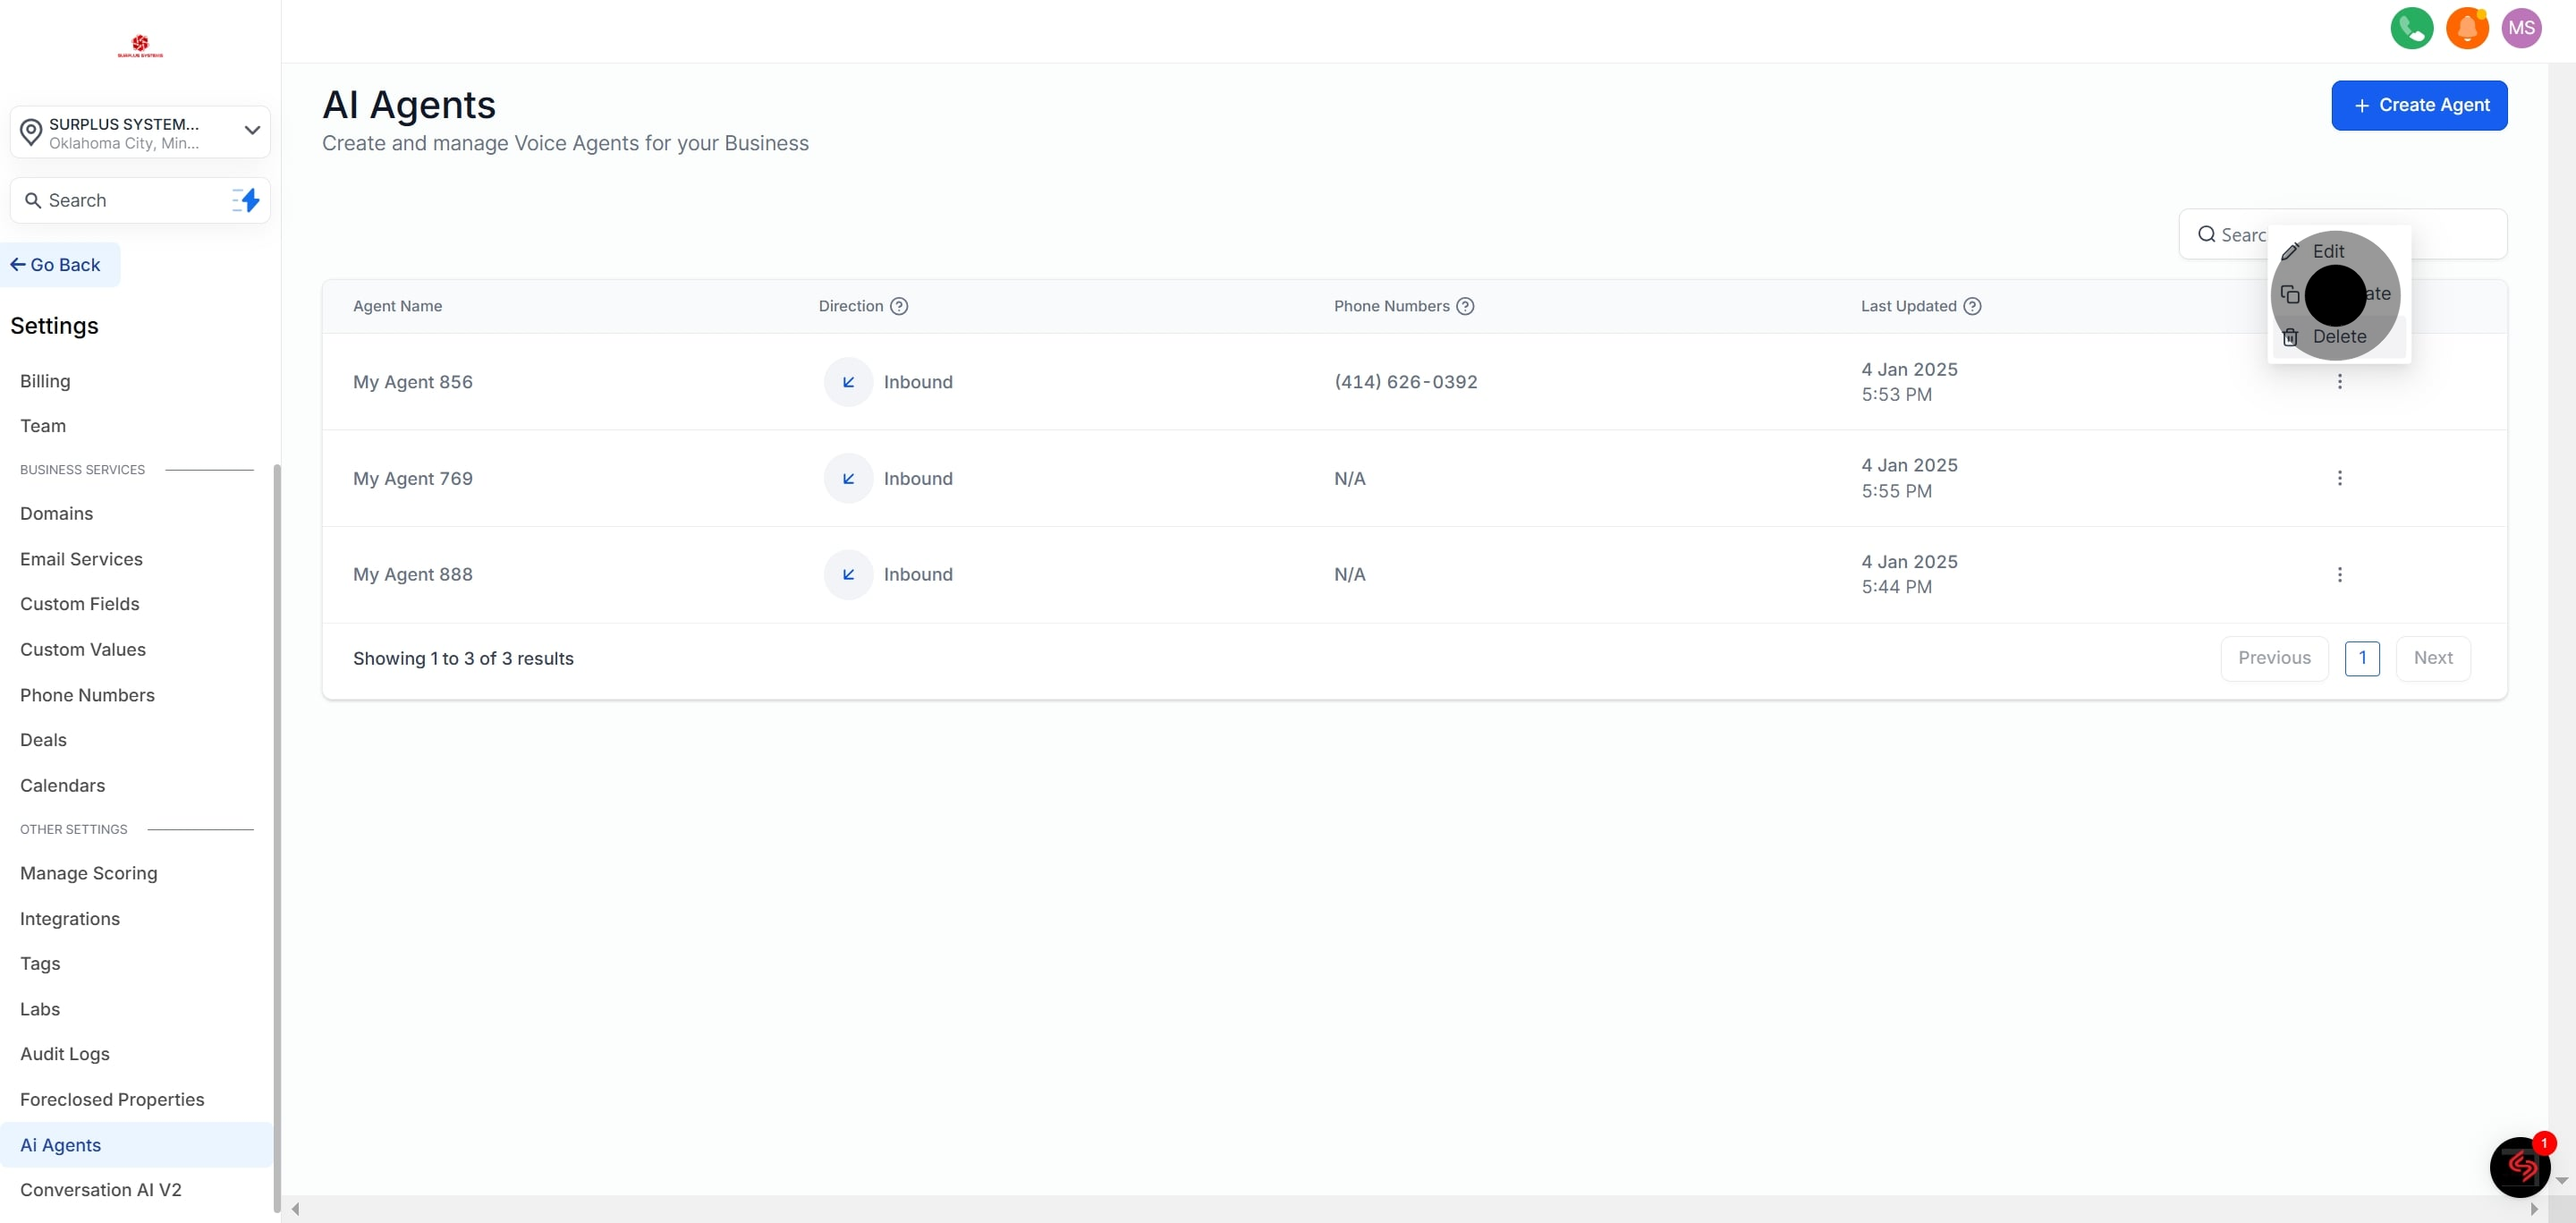Click the lightning quick-actions icon in search

coord(246,200)
